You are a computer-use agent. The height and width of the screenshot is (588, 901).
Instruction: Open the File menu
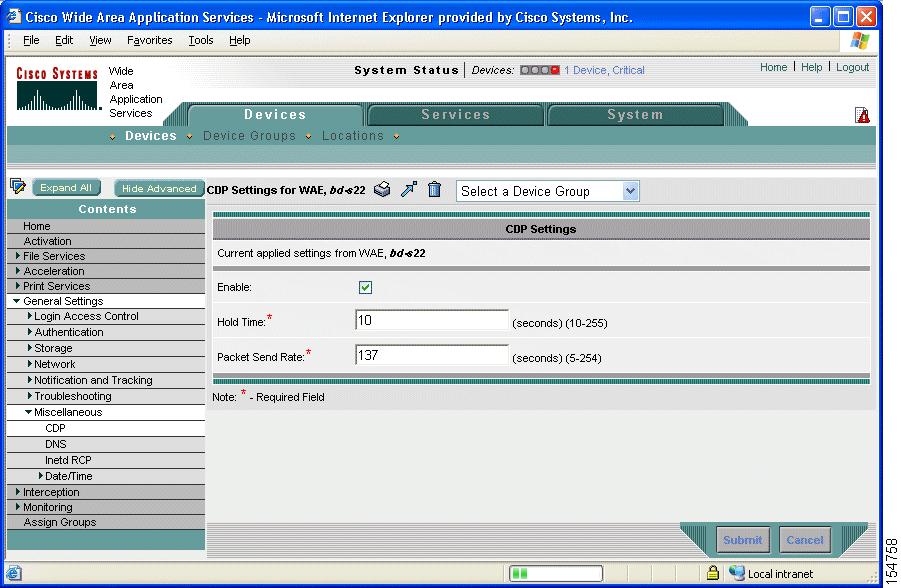(31, 40)
